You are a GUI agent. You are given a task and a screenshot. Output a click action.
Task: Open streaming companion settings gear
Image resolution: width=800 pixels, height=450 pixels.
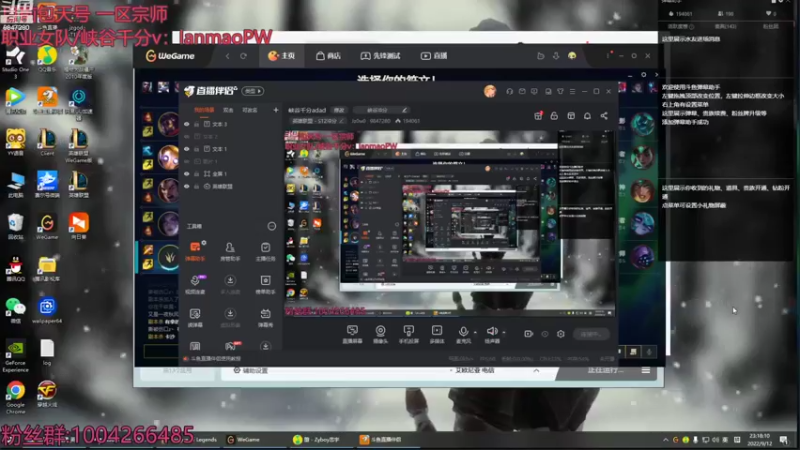tap(561, 334)
